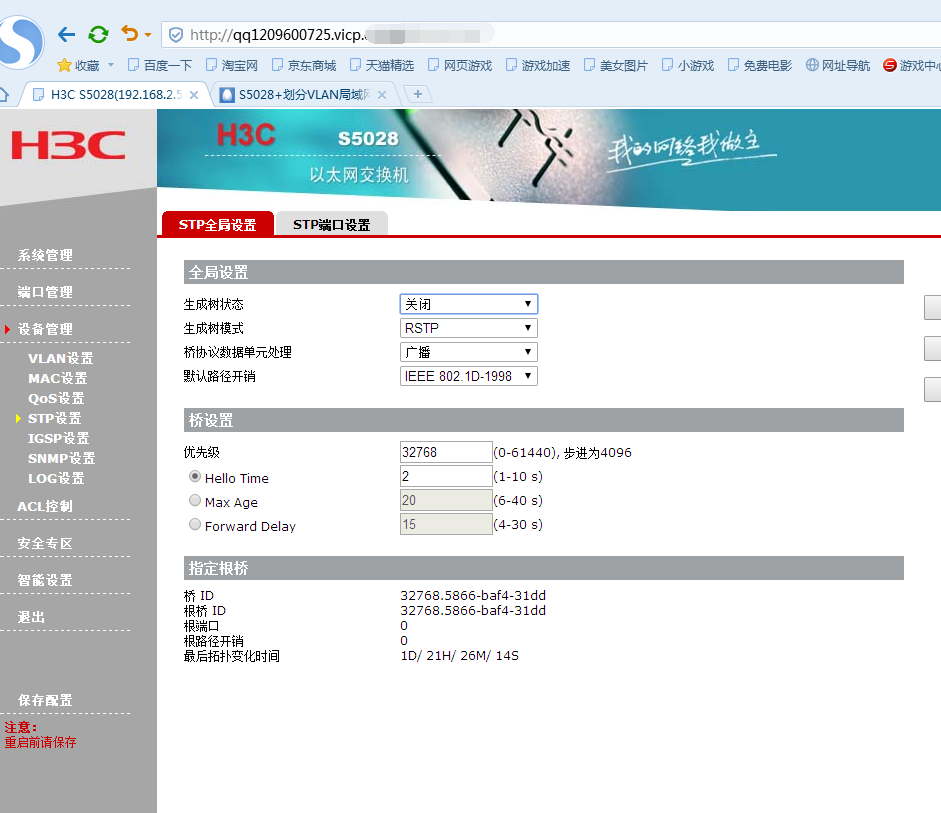Open SNMP设置 in sidebar
941x813 pixels.
61,458
